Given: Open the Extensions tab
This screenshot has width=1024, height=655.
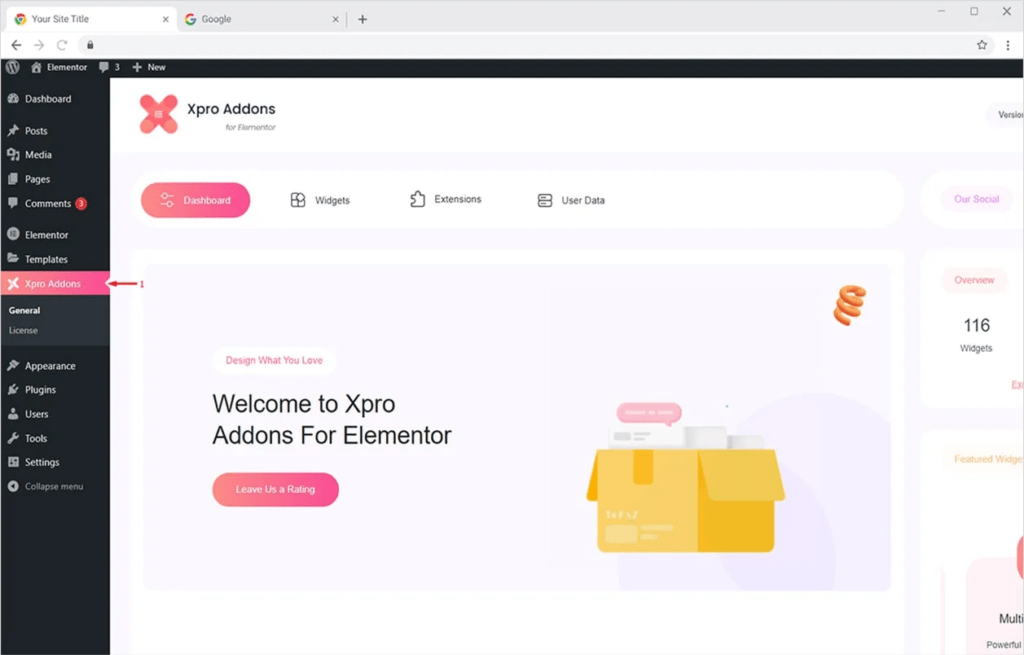Looking at the screenshot, I should (x=446, y=200).
